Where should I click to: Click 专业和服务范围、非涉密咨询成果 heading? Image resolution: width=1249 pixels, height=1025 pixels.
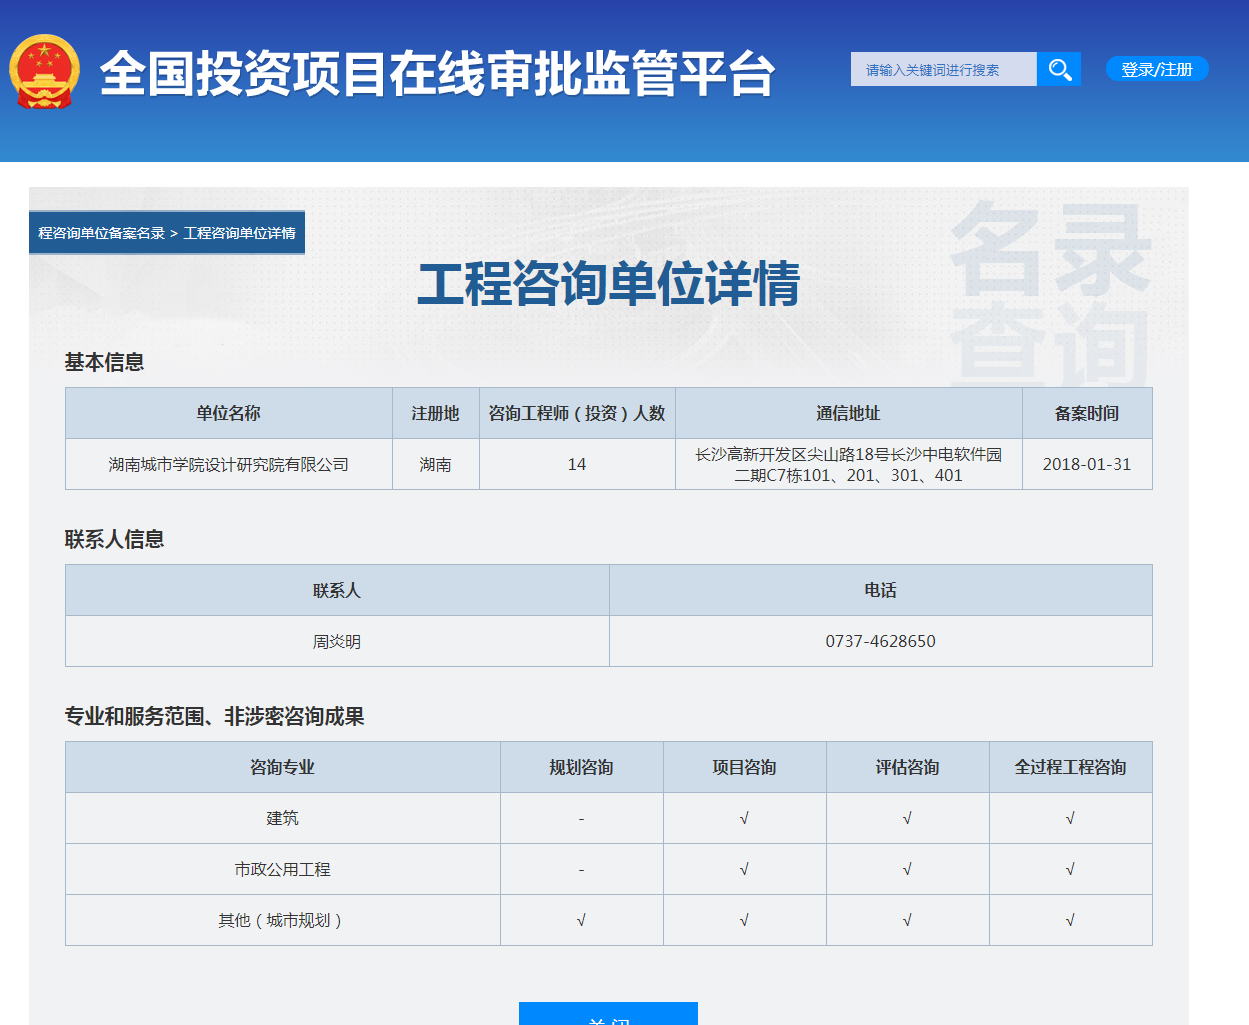pos(215,716)
